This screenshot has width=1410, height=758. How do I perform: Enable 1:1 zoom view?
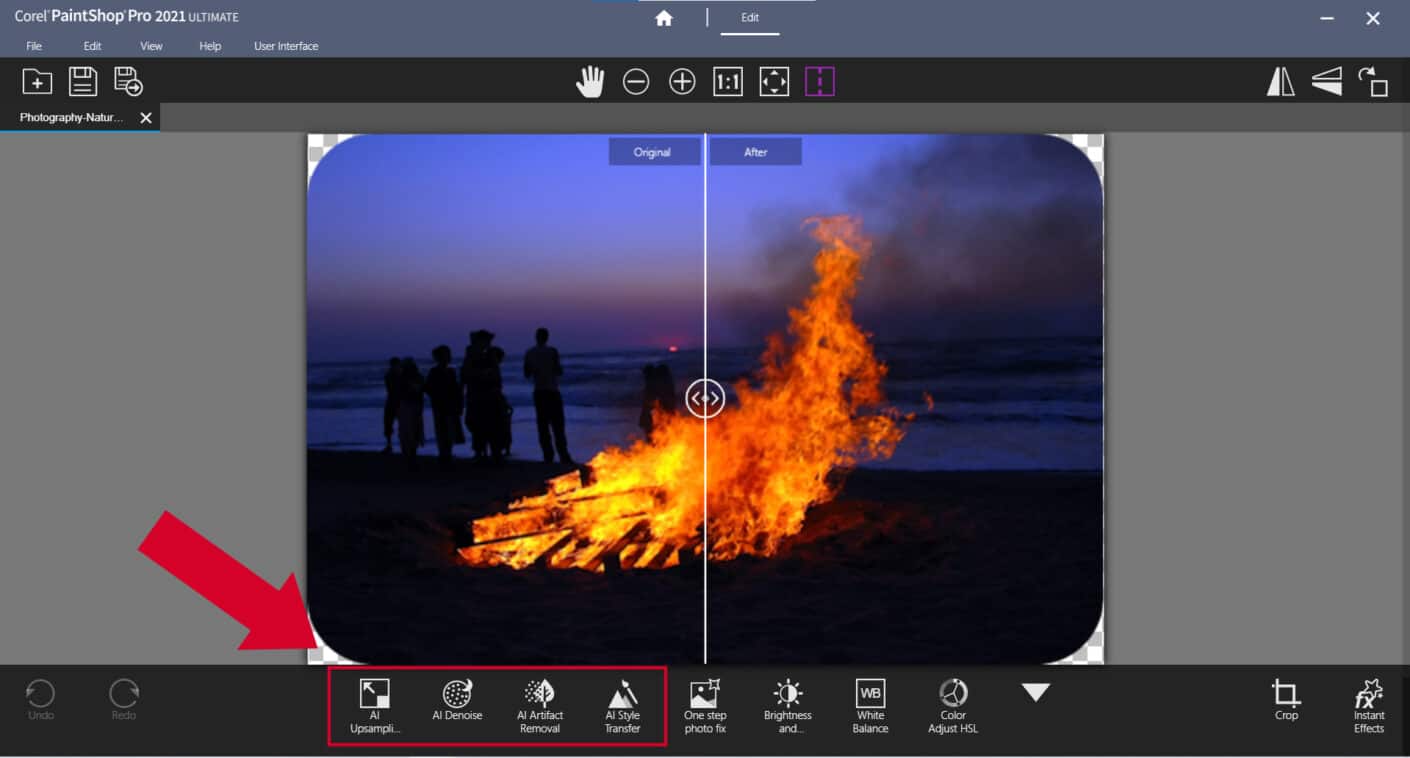coord(727,81)
